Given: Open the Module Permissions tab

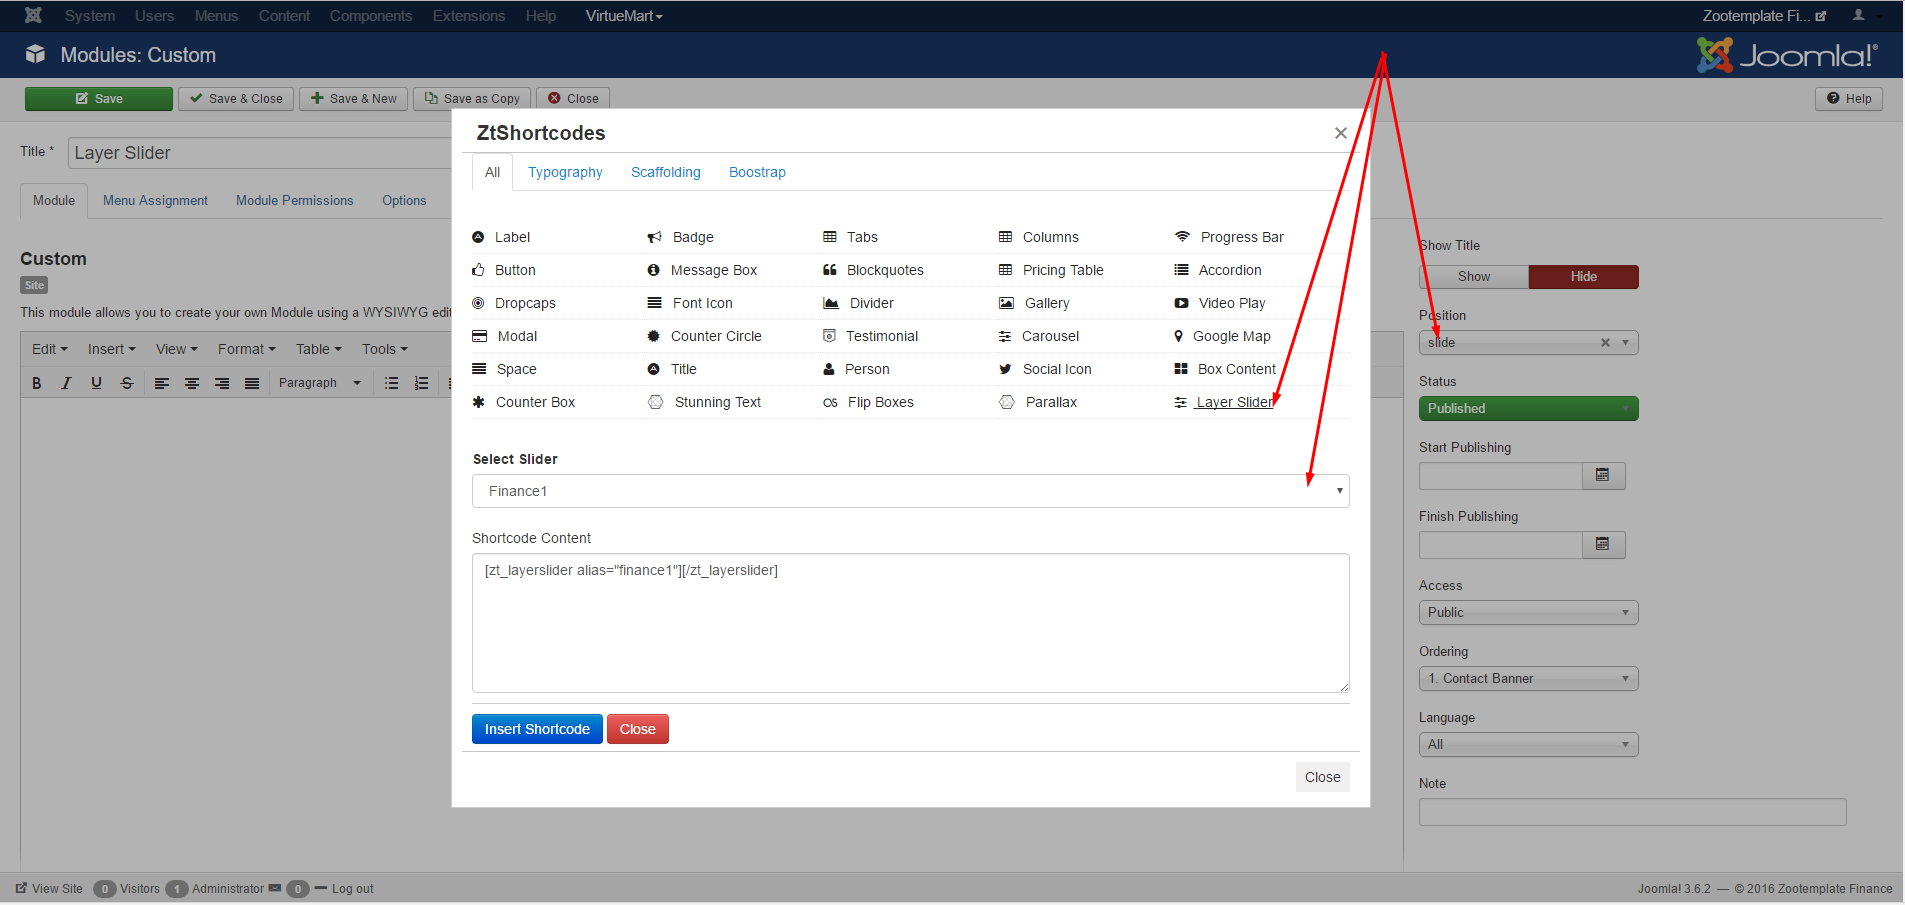Looking at the screenshot, I should coord(295,200).
